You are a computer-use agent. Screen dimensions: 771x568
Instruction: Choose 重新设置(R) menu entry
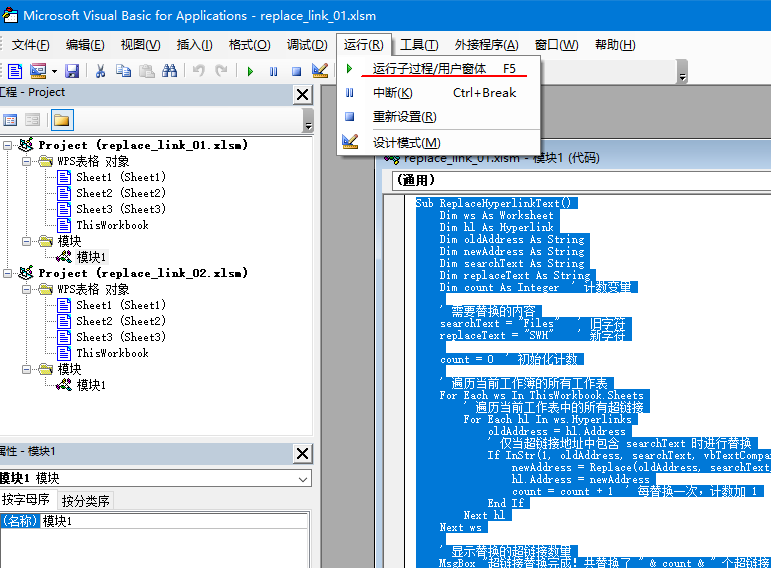coord(438,117)
